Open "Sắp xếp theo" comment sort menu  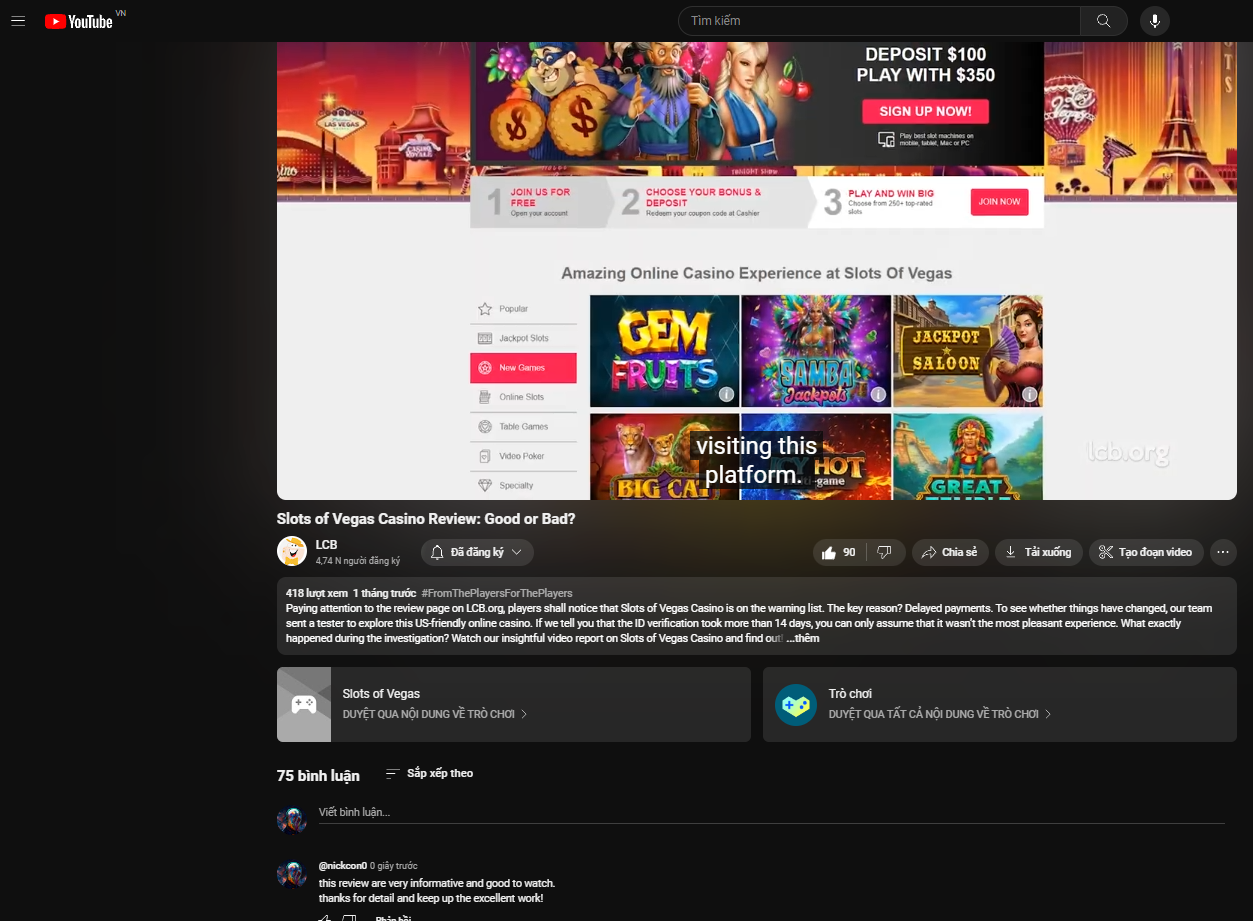pyautogui.click(x=430, y=774)
